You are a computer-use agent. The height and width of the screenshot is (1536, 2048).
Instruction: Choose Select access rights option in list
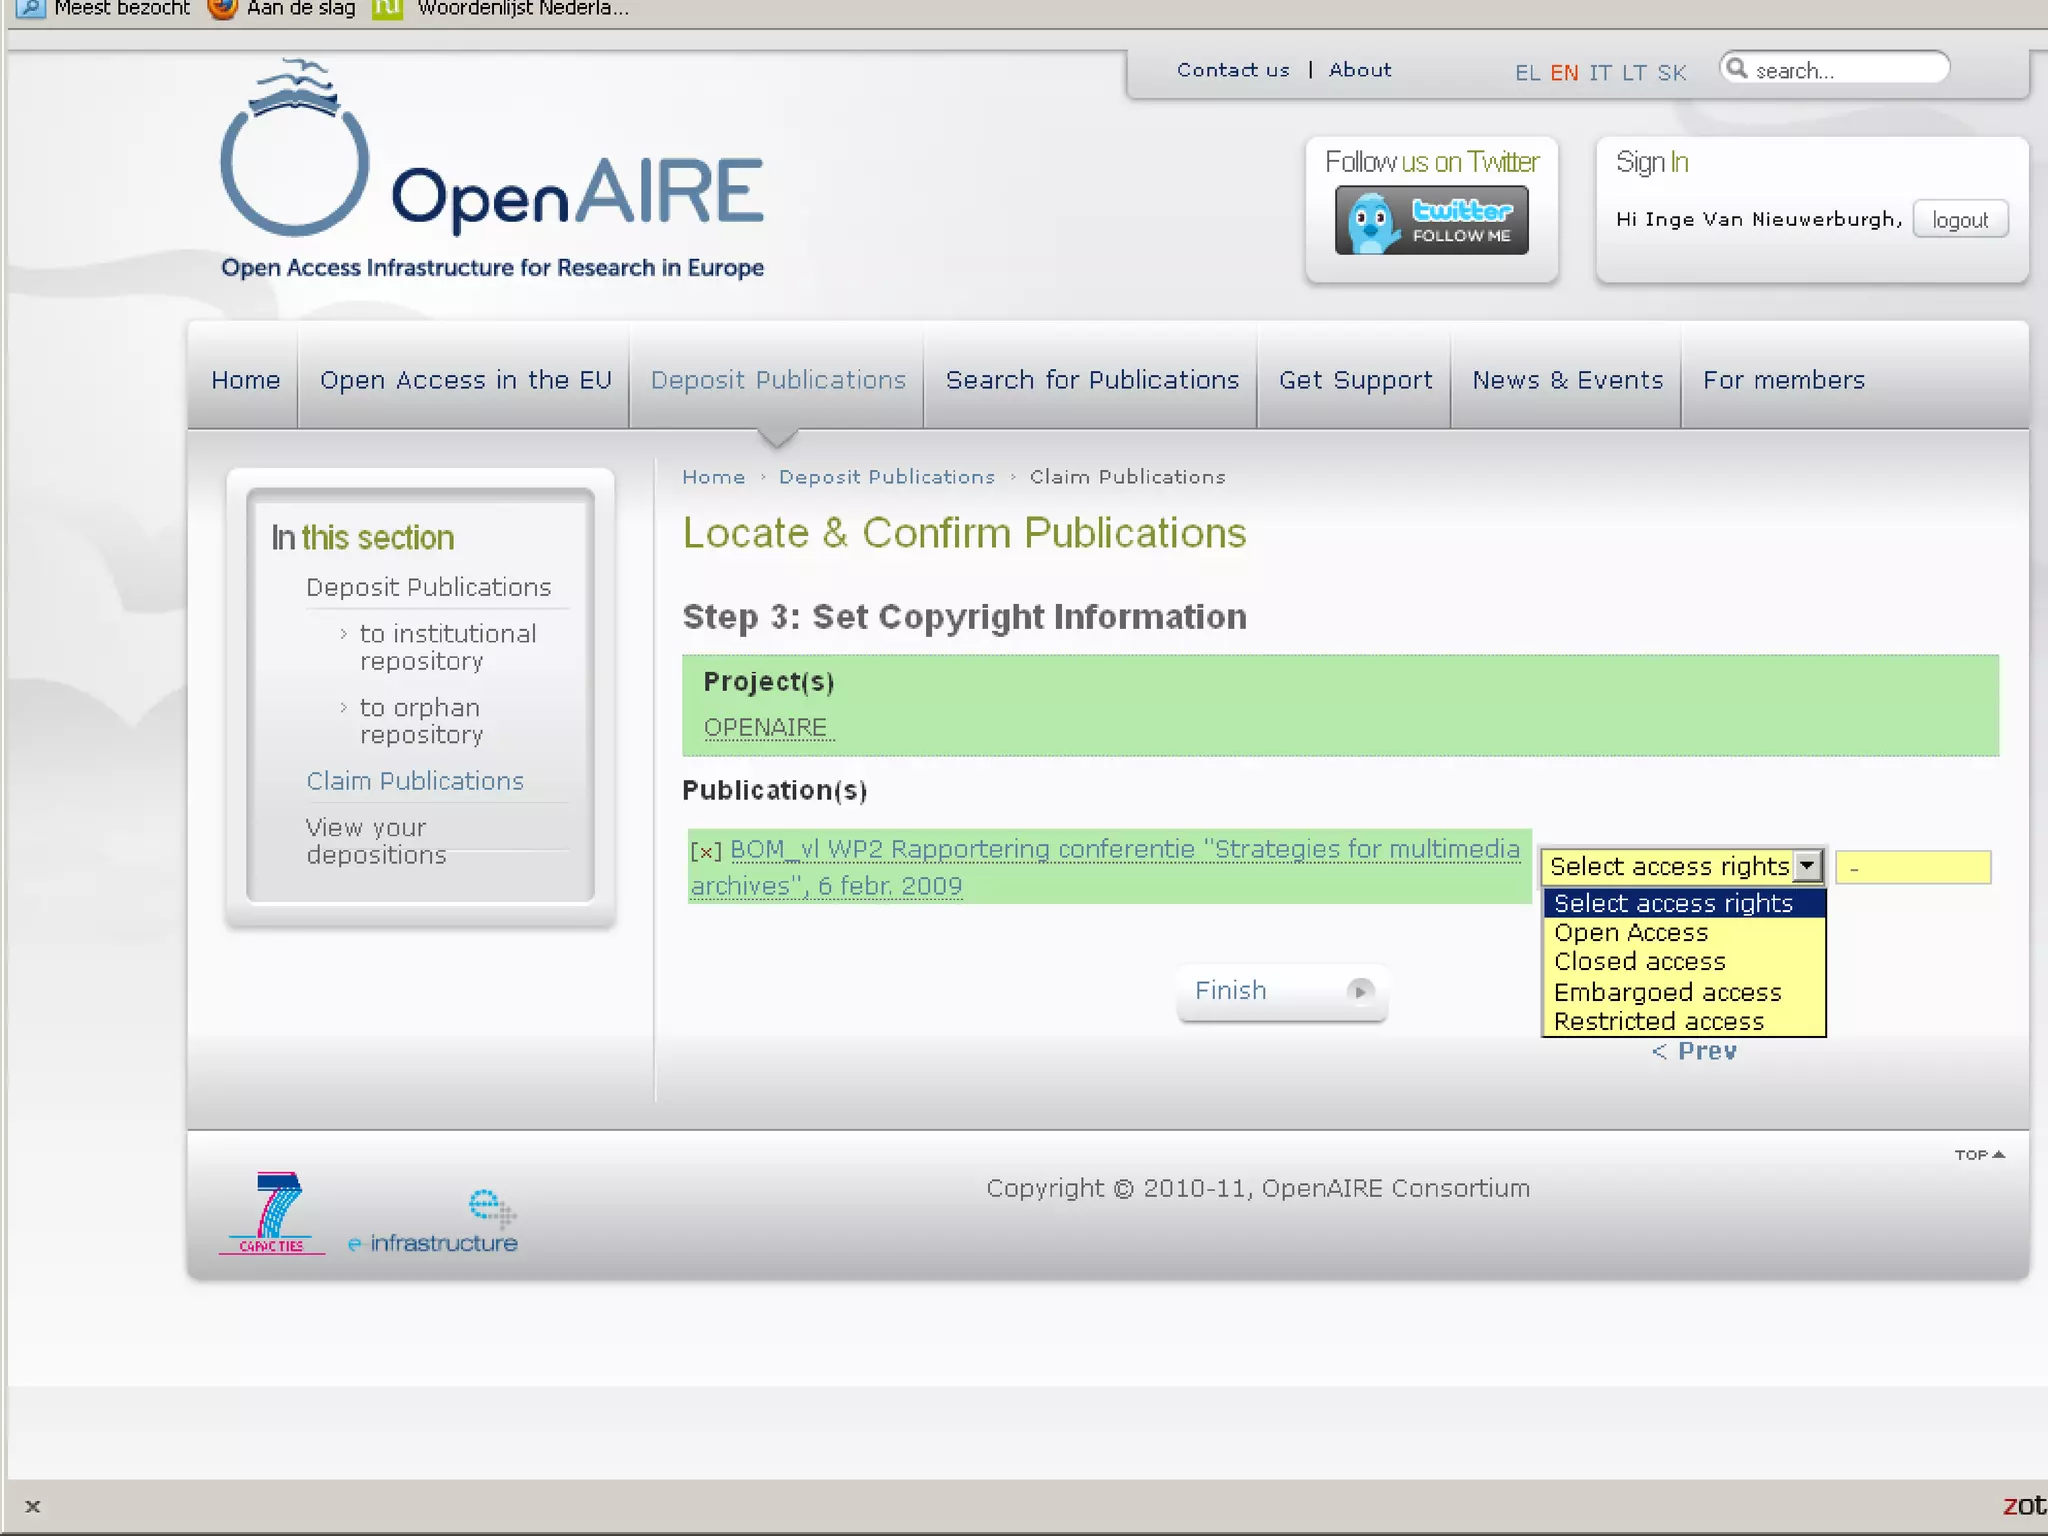click(1684, 903)
